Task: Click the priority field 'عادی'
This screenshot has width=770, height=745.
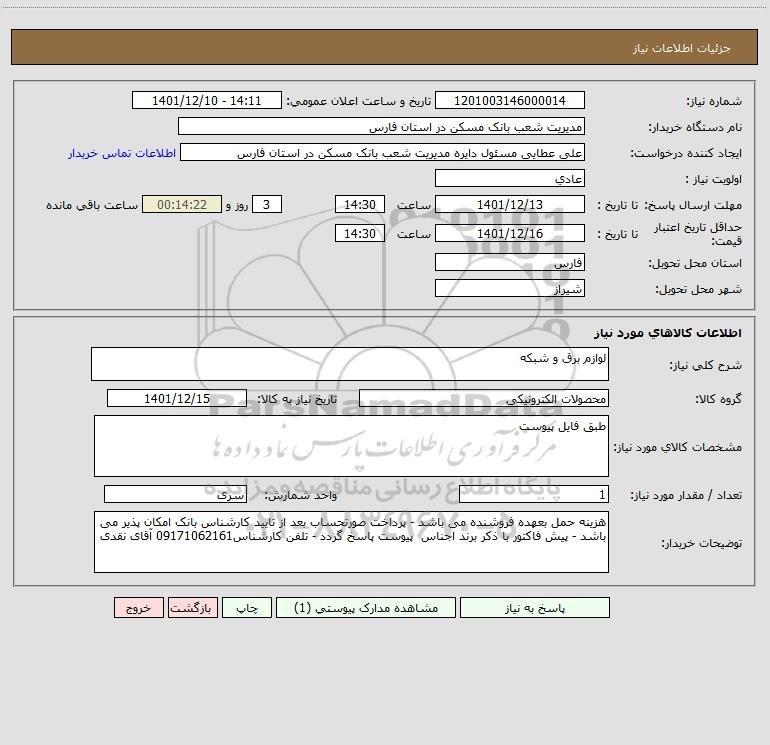Action: coord(510,178)
